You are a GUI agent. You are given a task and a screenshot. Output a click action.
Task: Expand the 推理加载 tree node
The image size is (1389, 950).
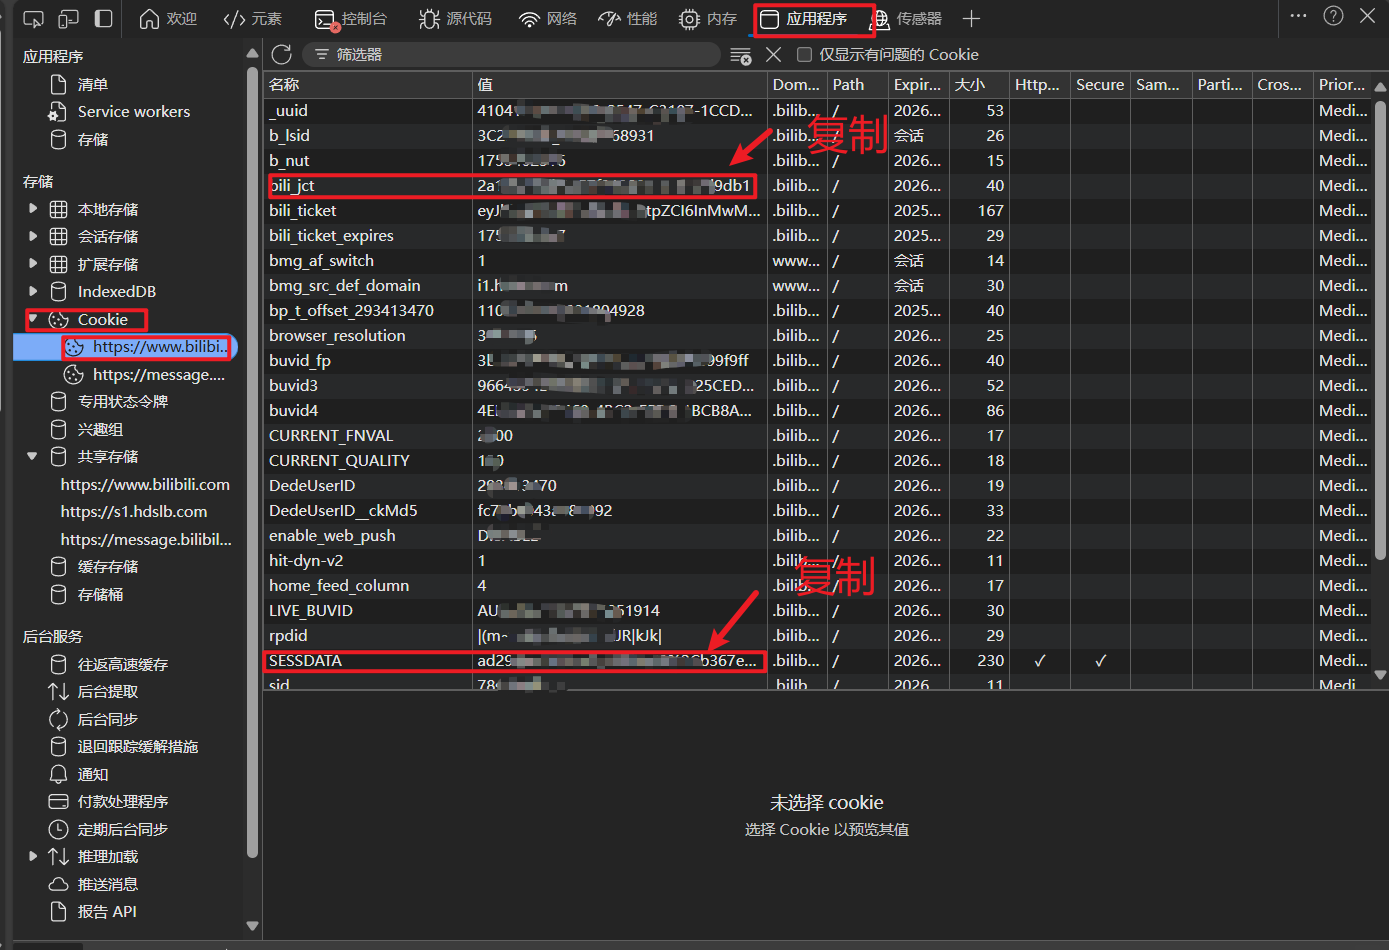tap(33, 856)
